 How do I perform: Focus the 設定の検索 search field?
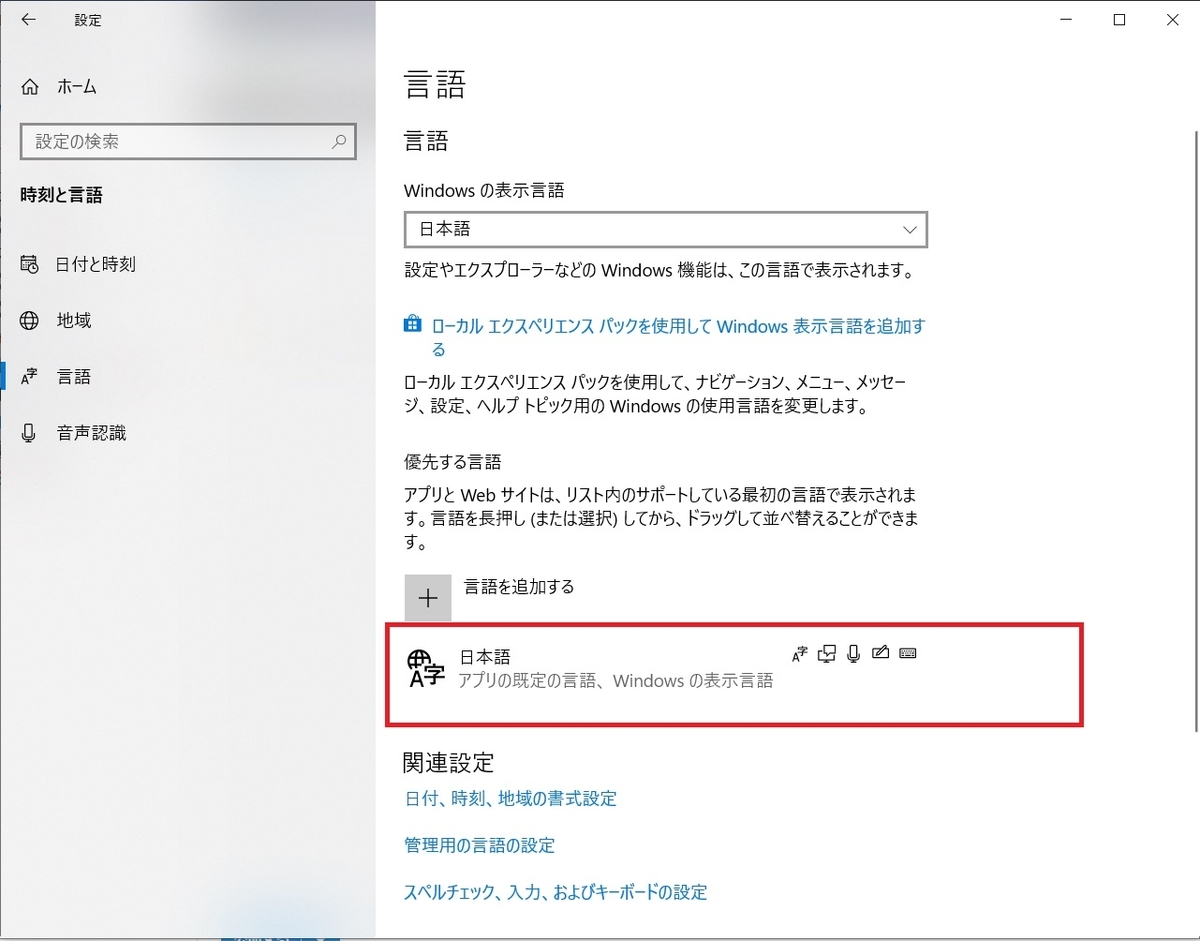[x=188, y=142]
